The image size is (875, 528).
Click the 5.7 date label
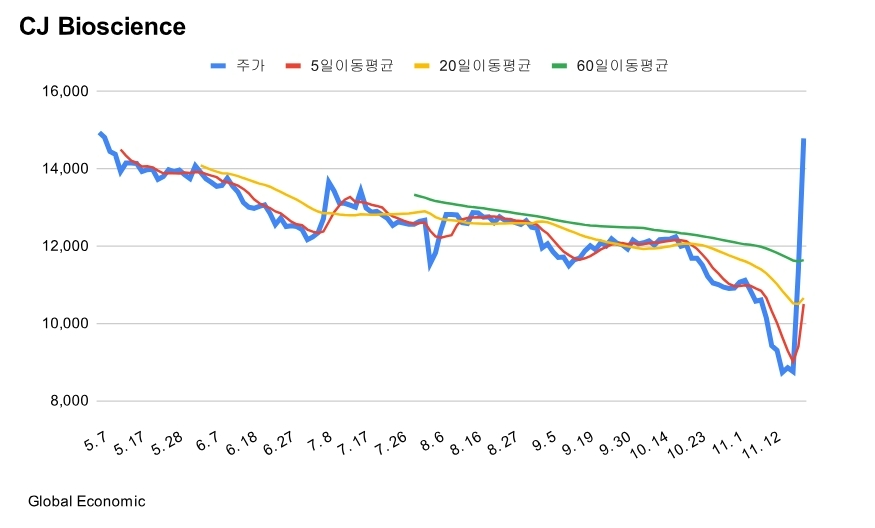[x=95, y=441]
